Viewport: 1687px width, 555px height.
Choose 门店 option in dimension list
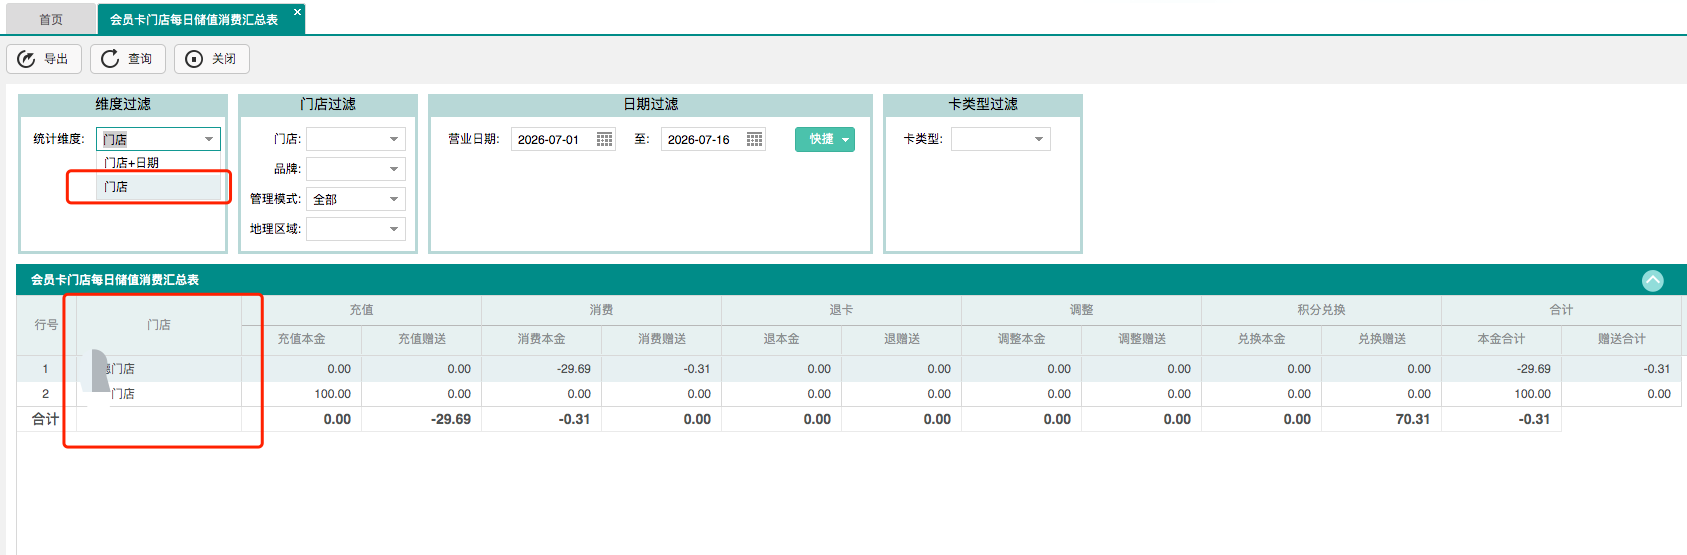[x=158, y=187]
